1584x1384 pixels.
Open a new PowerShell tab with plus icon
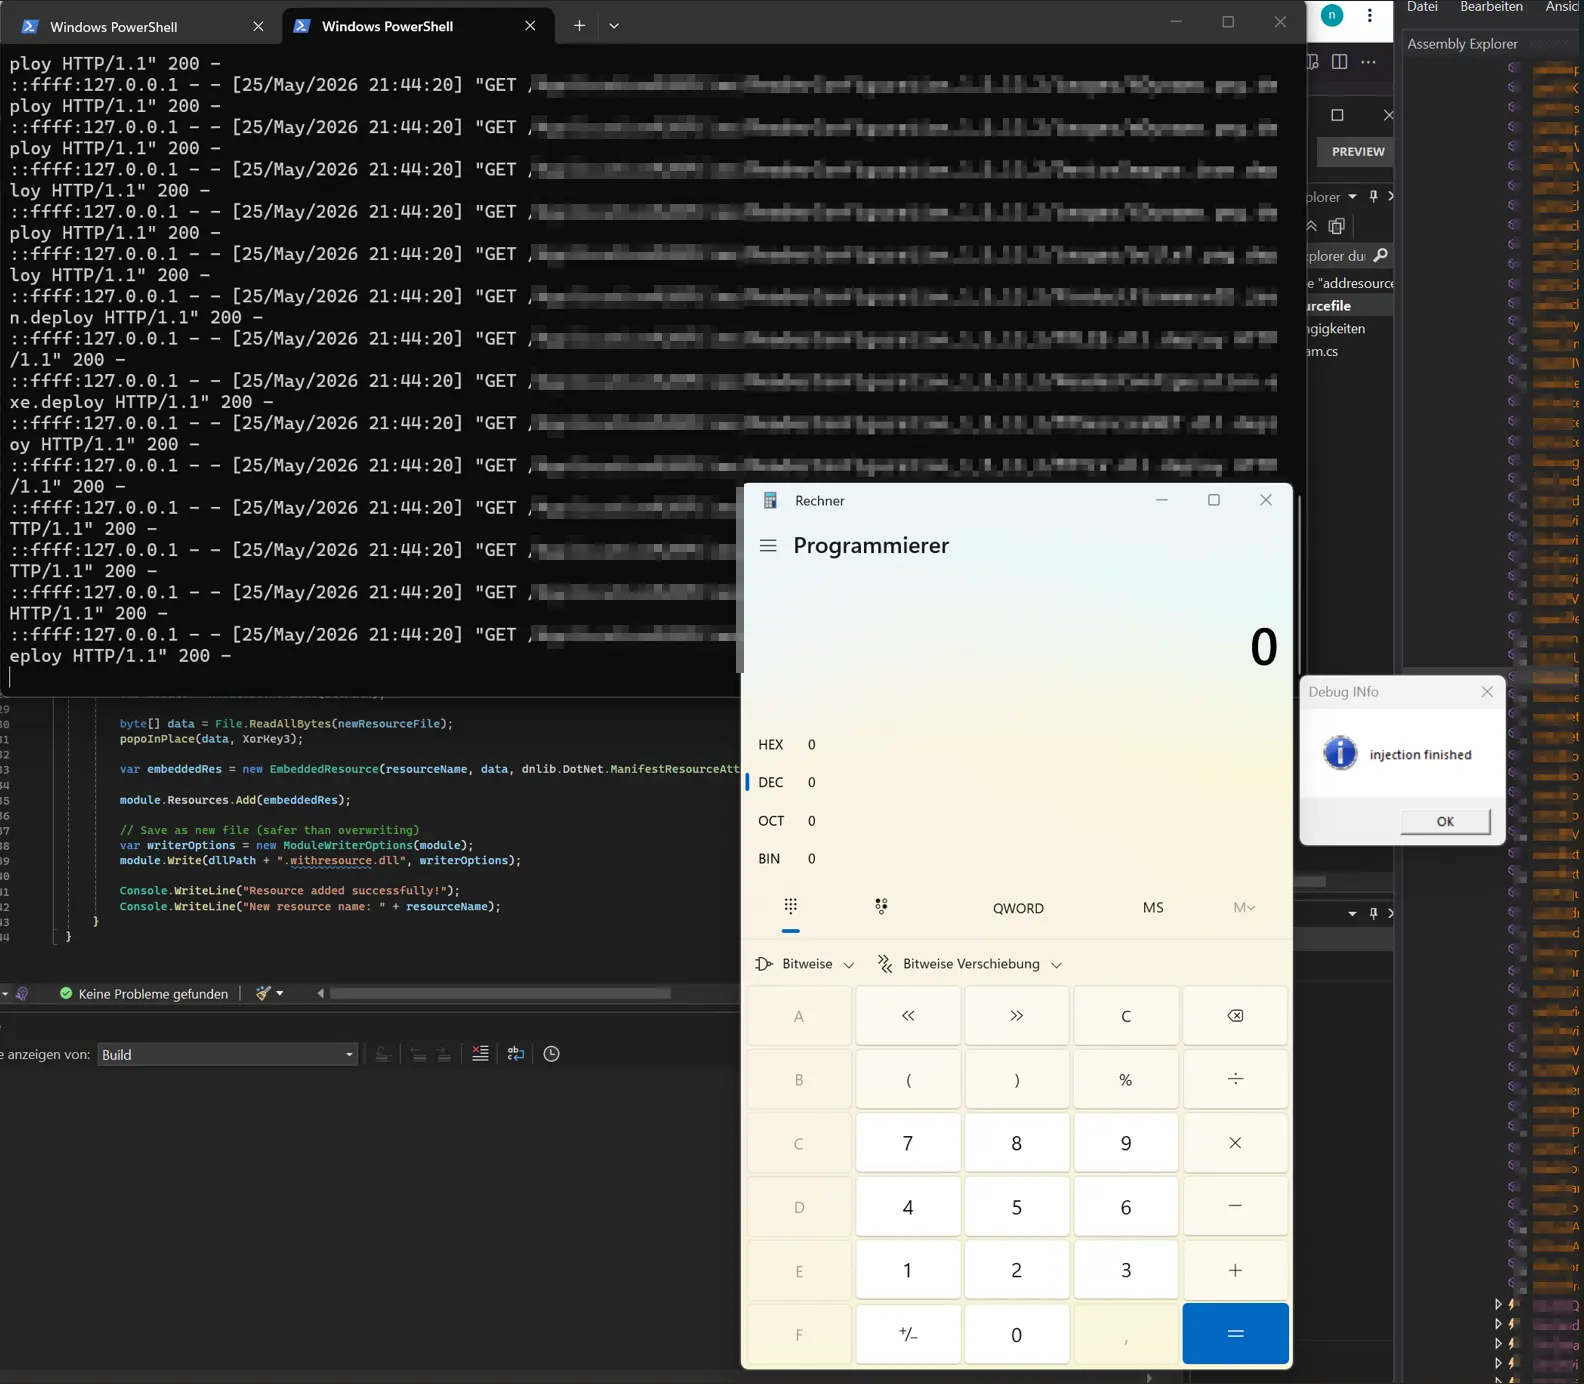point(579,26)
